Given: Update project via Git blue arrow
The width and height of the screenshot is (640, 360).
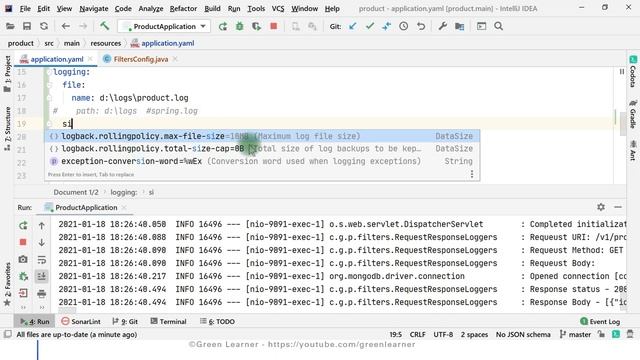Looking at the screenshot, I should [353, 27].
